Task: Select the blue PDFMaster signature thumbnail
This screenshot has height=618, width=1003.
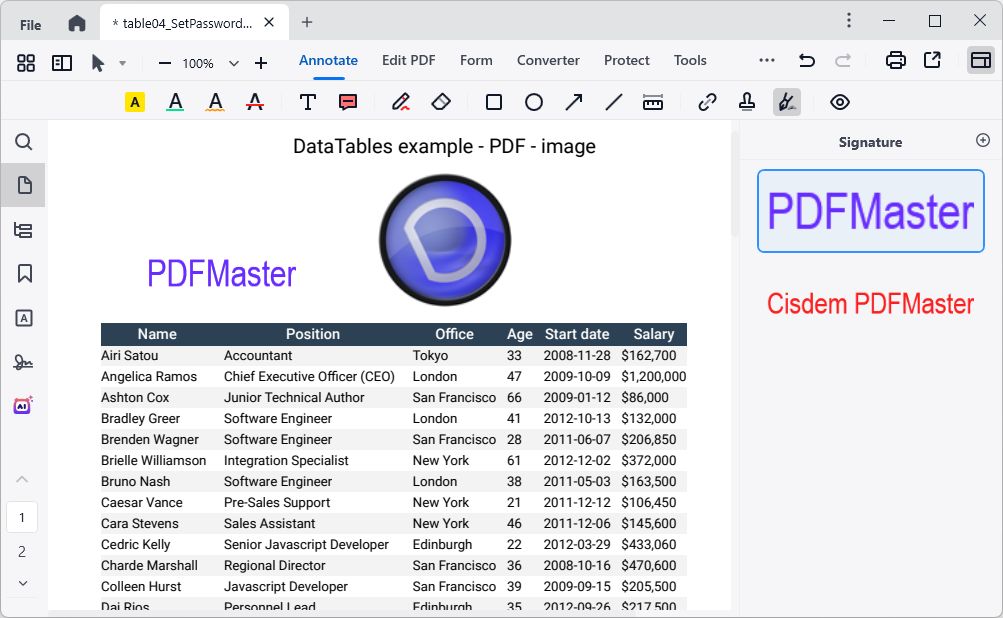Action: pos(870,211)
